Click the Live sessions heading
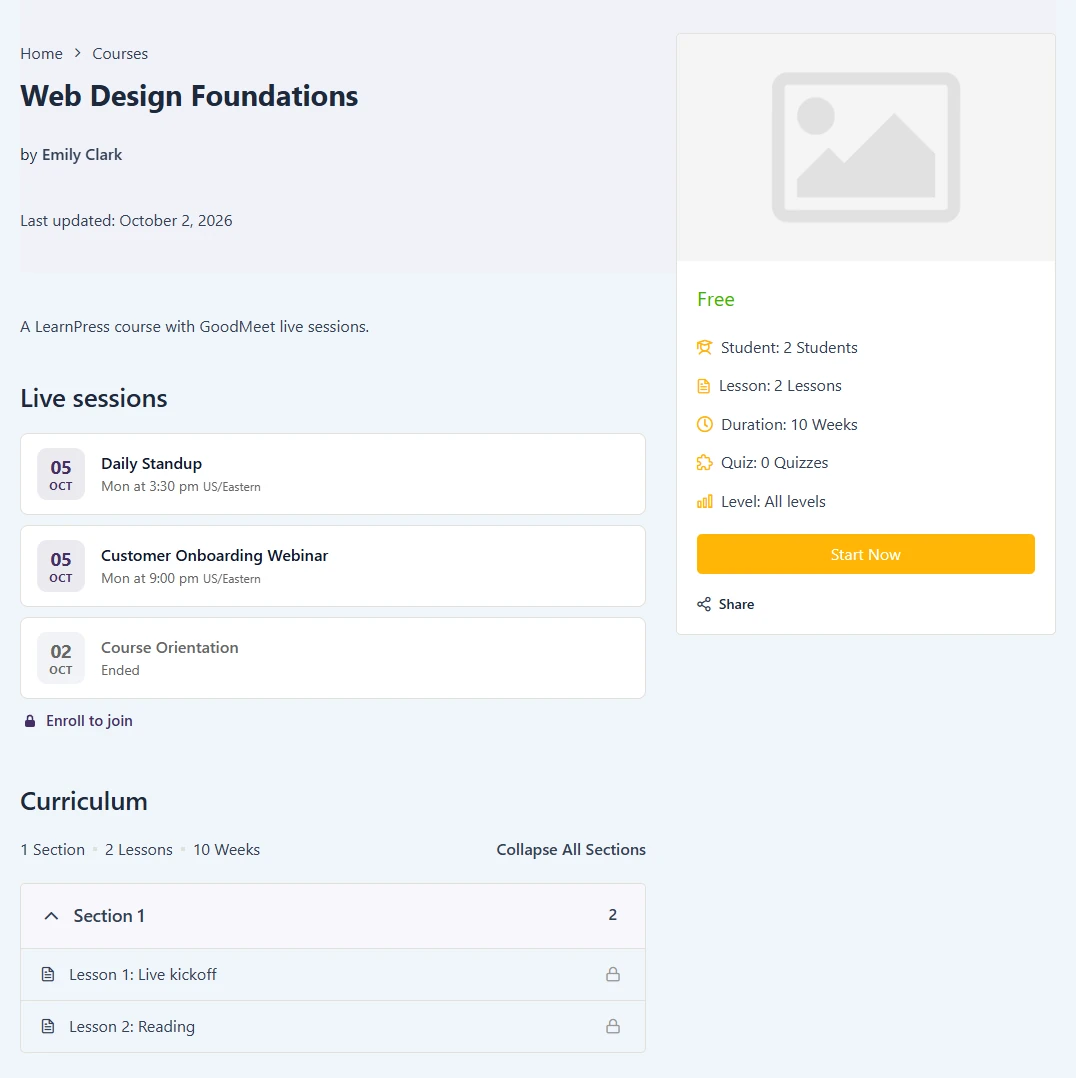Viewport: 1076px width, 1078px height. pyautogui.click(x=94, y=398)
